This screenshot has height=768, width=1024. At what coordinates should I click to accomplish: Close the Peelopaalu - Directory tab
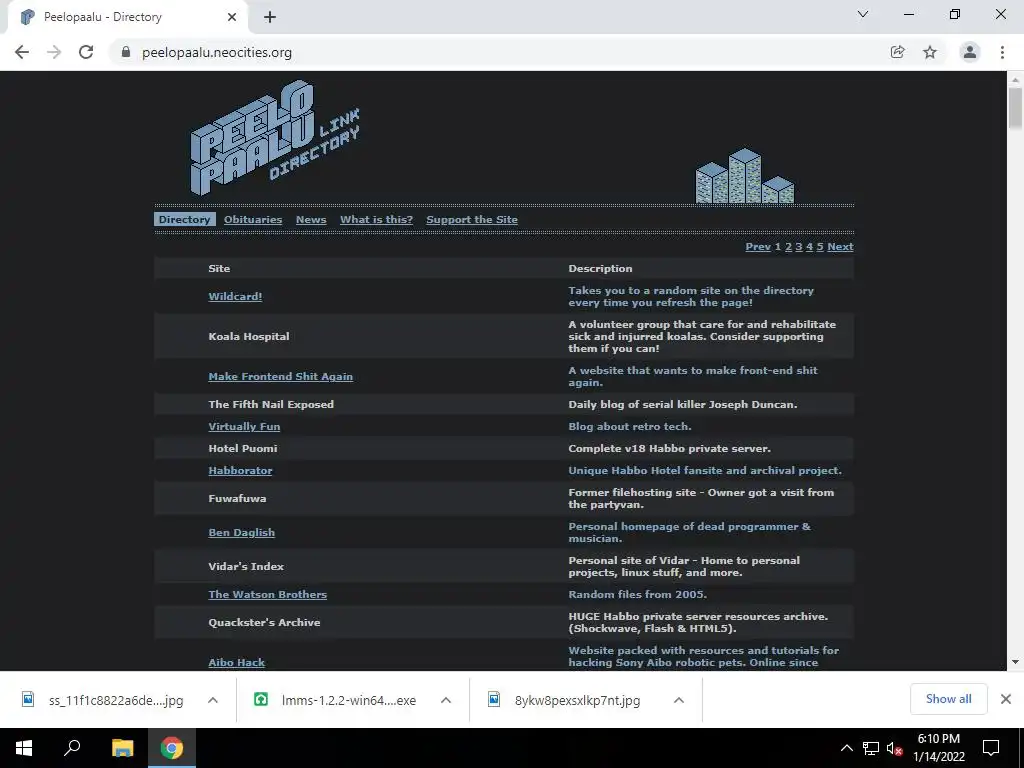point(232,17)
